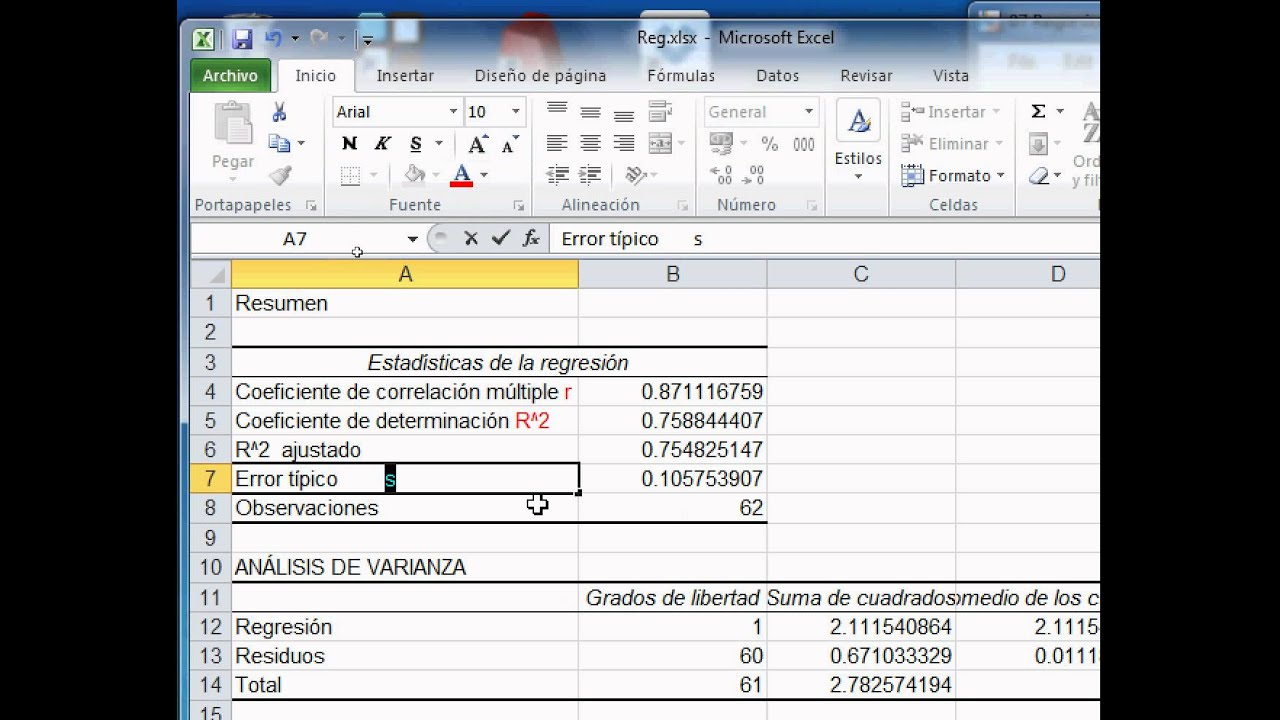The image size is (1280, 720).
Task: Switch to the Fórmulas tab
Action: click(x=681, y=76)
